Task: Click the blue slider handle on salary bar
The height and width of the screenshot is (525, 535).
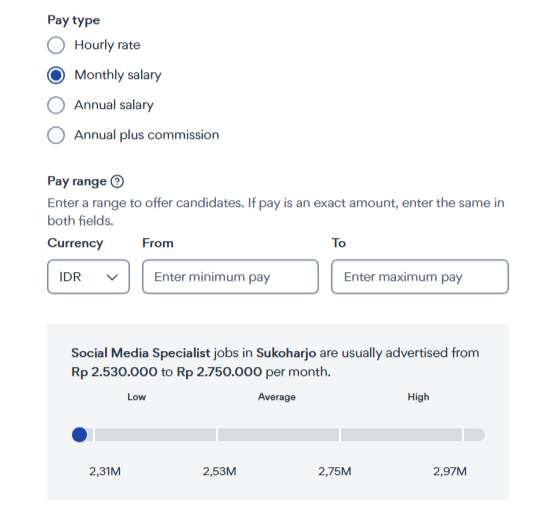Action: (79, 435)
